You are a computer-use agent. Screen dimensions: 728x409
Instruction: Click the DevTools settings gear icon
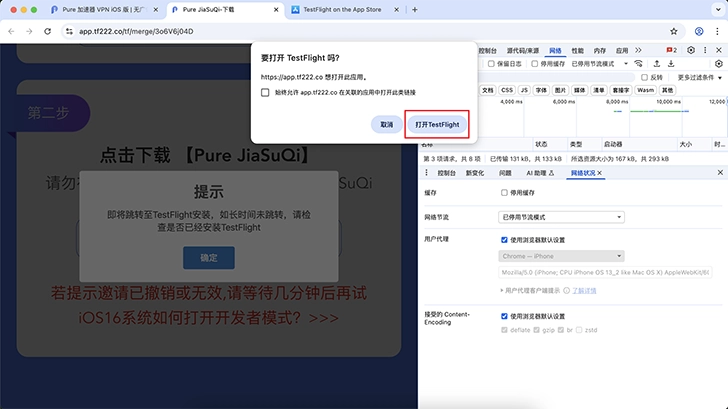(x=690, y=49)
